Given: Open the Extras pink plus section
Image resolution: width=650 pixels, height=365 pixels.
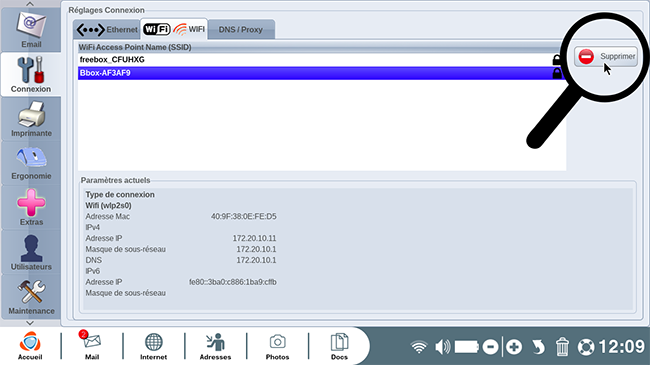Looking at the screenshot, I should pyautogui.click(x=31, y=207).
